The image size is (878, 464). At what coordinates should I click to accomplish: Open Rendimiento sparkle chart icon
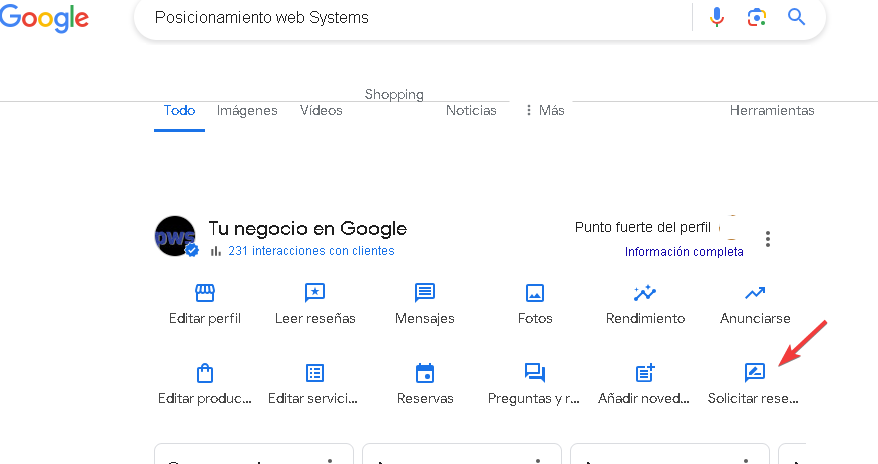[x=645, y=292]
